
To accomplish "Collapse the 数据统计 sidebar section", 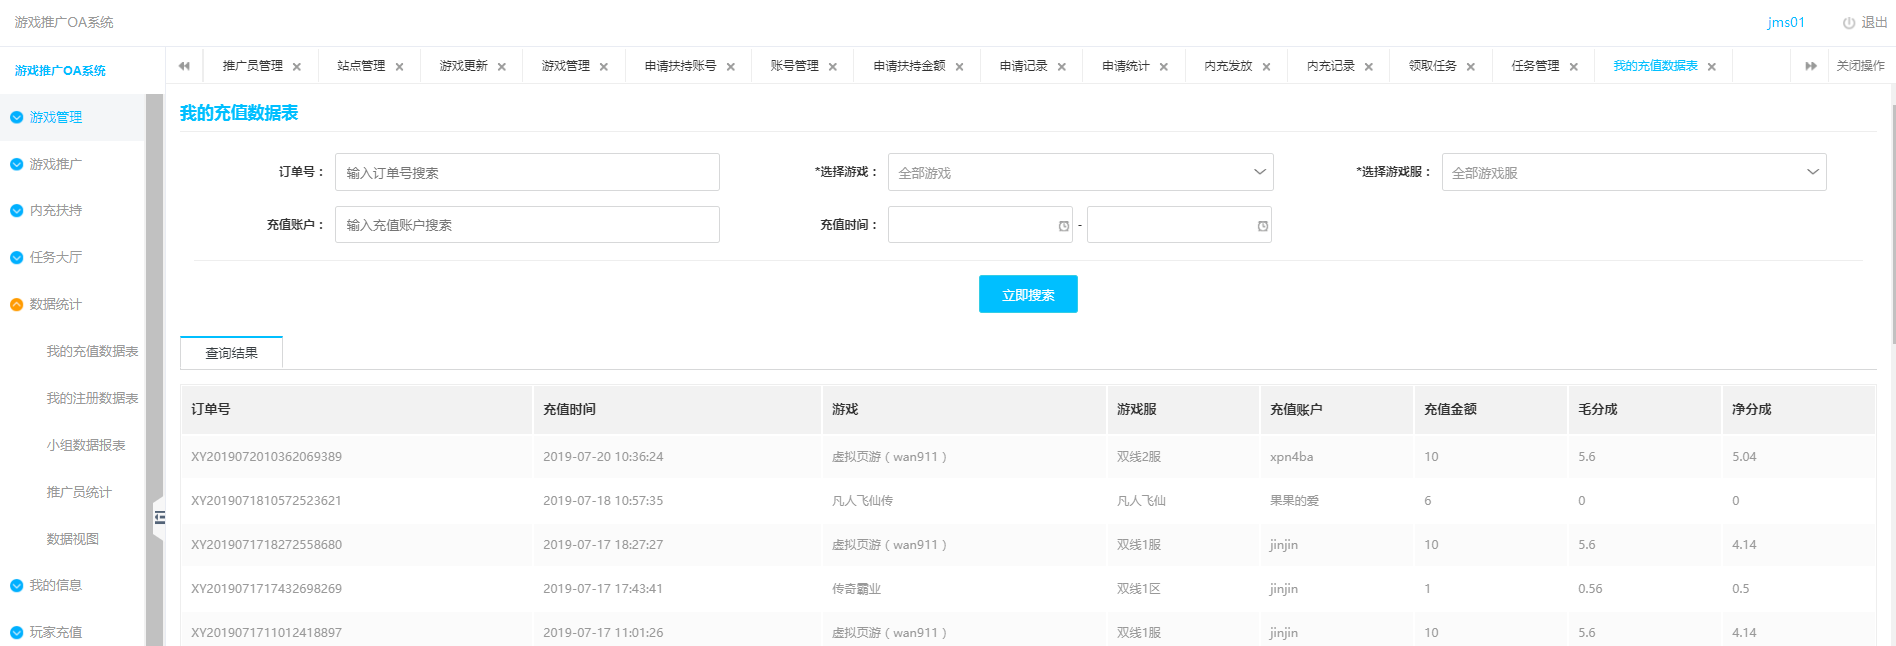I will 56,305.
